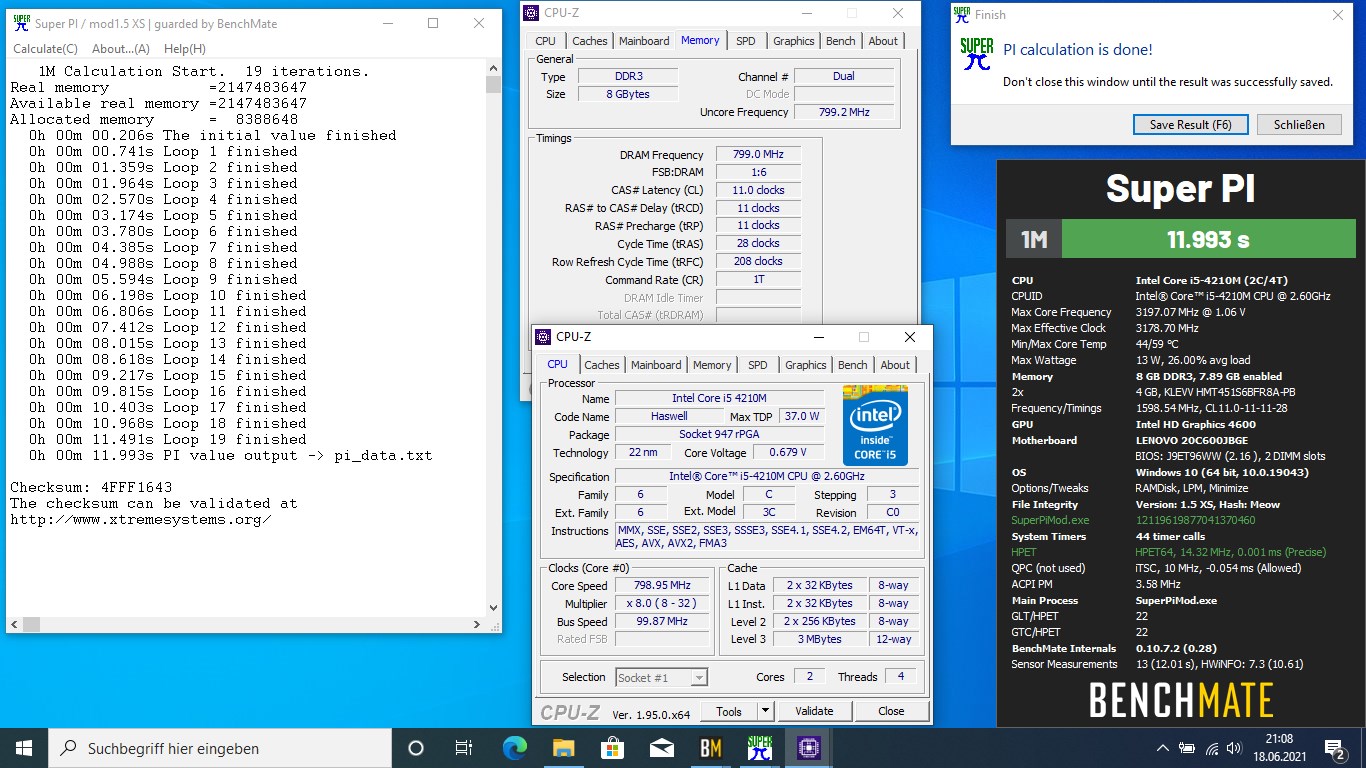Switch to CPU-Z taskbar icon
The height and width of the screenshot is (768, 1366).
pos(808,748)
